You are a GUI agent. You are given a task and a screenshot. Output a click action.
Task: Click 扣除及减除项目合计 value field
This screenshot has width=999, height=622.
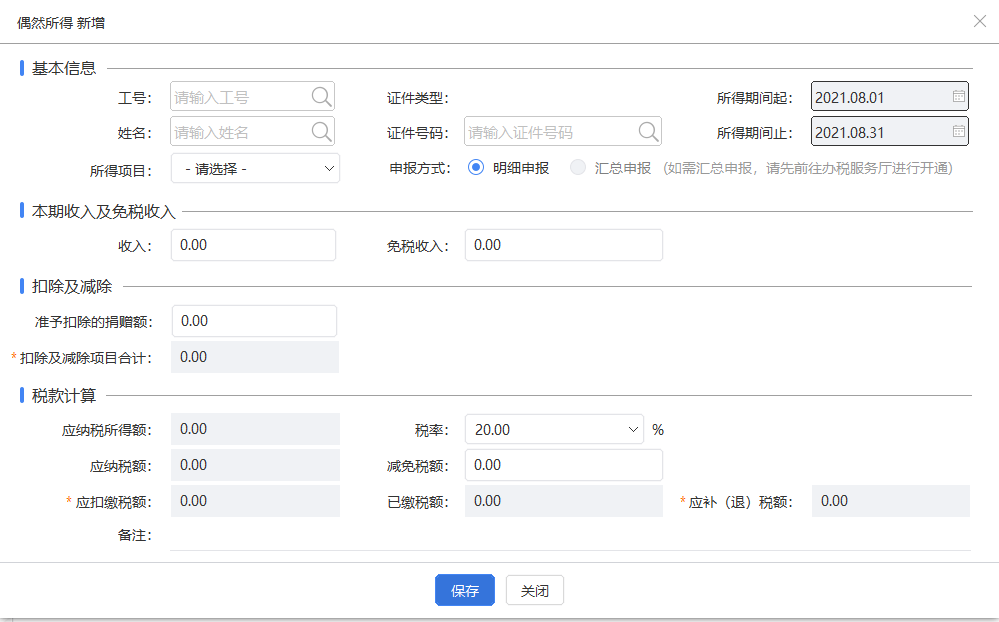255,357
